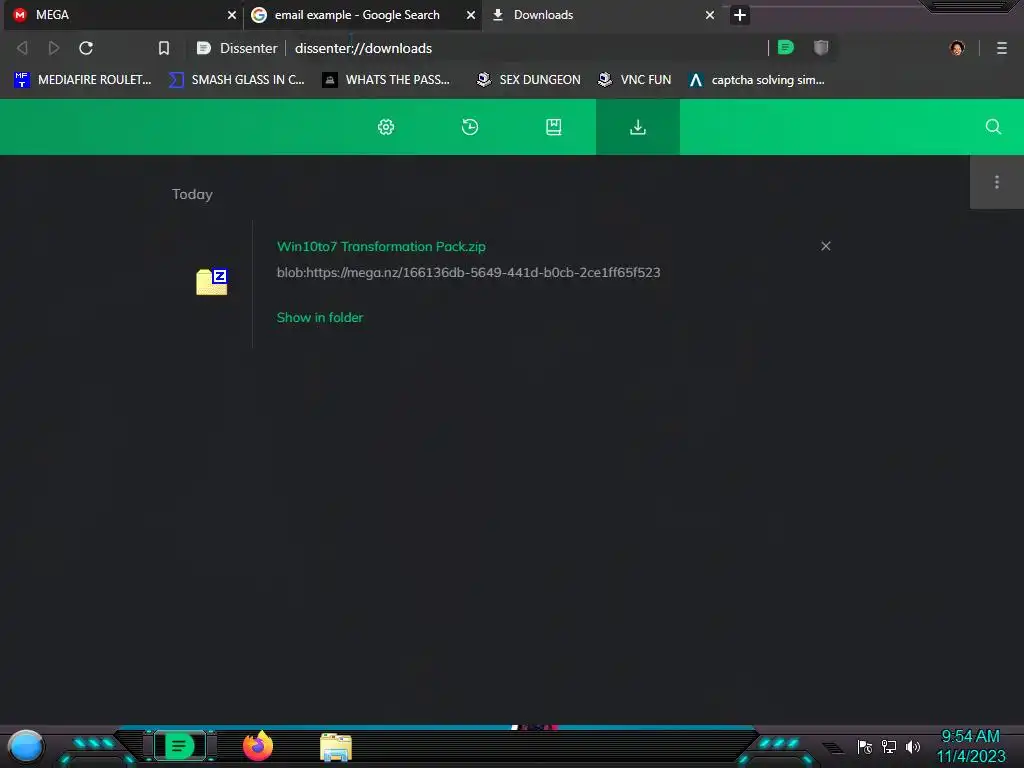Image resolution: width=1024 pixels, height=768 pixels.
Task: Close the MEGA tab
Action: pyautogui.click(x=232, y=15)
